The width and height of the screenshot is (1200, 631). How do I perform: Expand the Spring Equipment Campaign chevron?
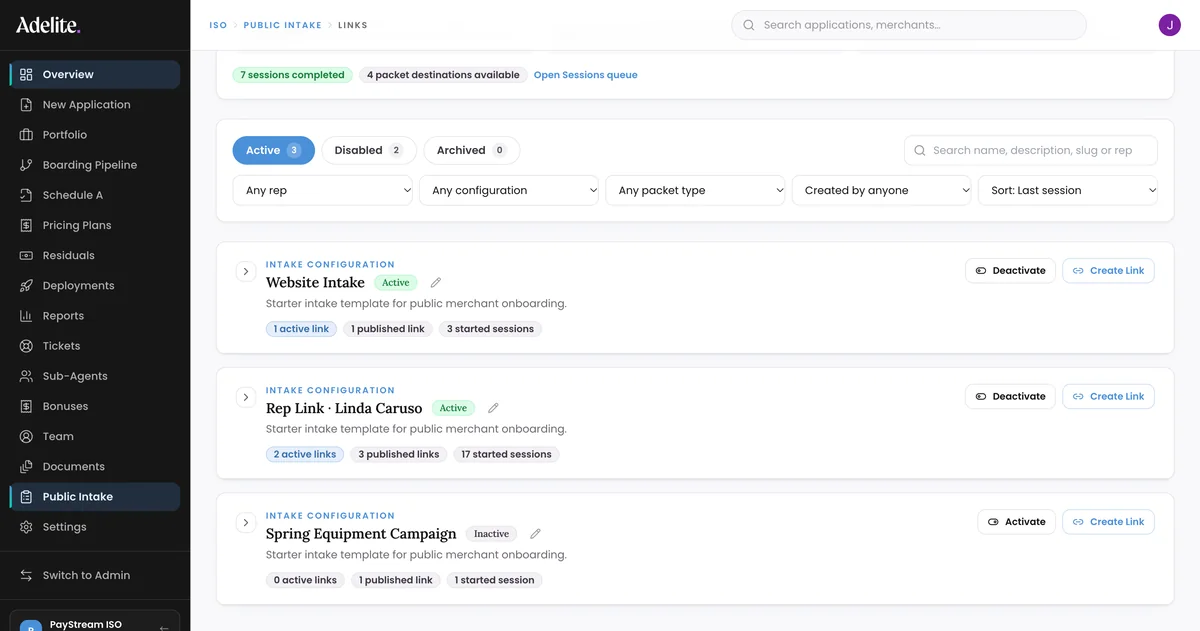click(x=245, y=523)
